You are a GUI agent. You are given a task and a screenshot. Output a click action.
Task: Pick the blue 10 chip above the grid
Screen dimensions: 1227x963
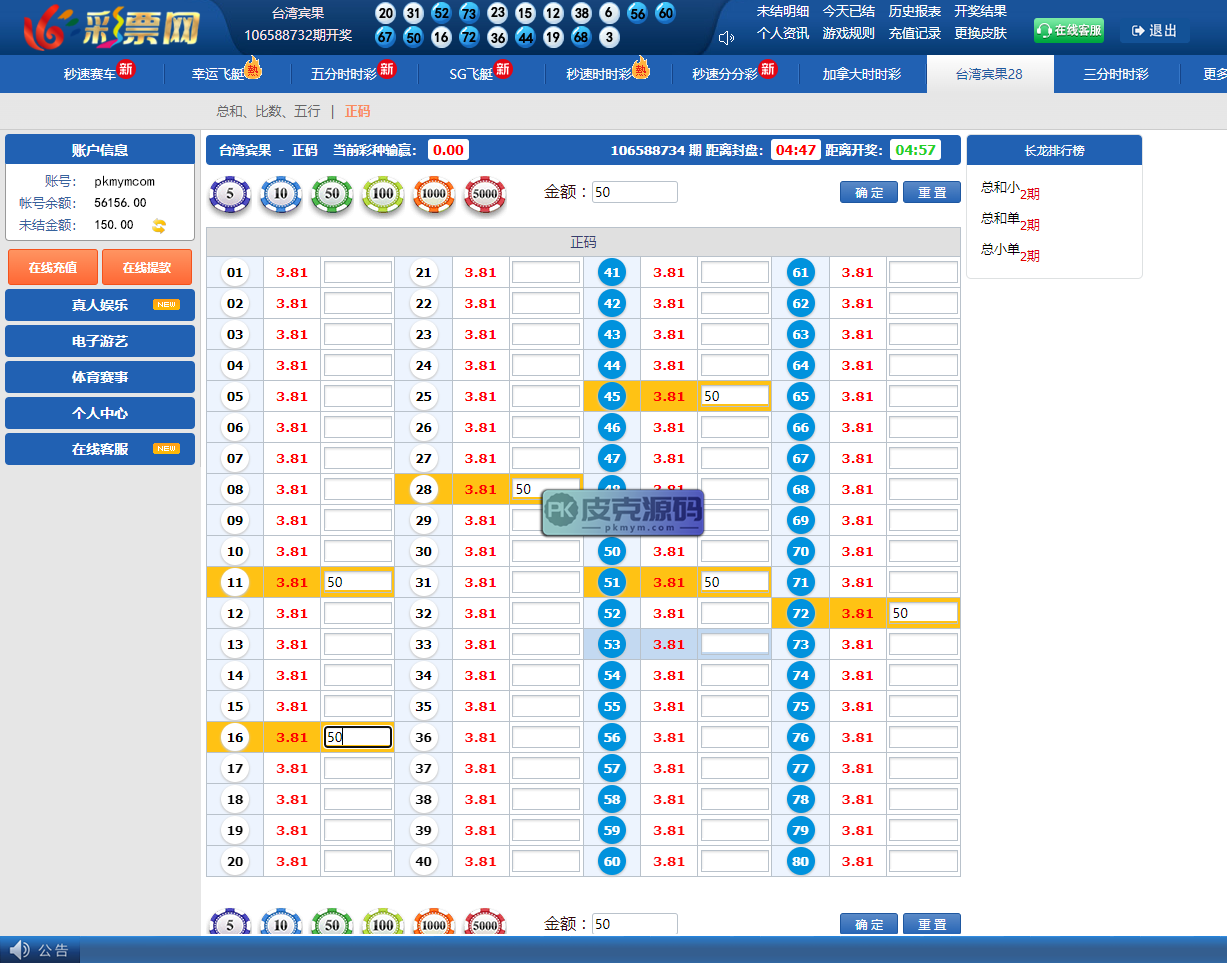pos(281,194)
